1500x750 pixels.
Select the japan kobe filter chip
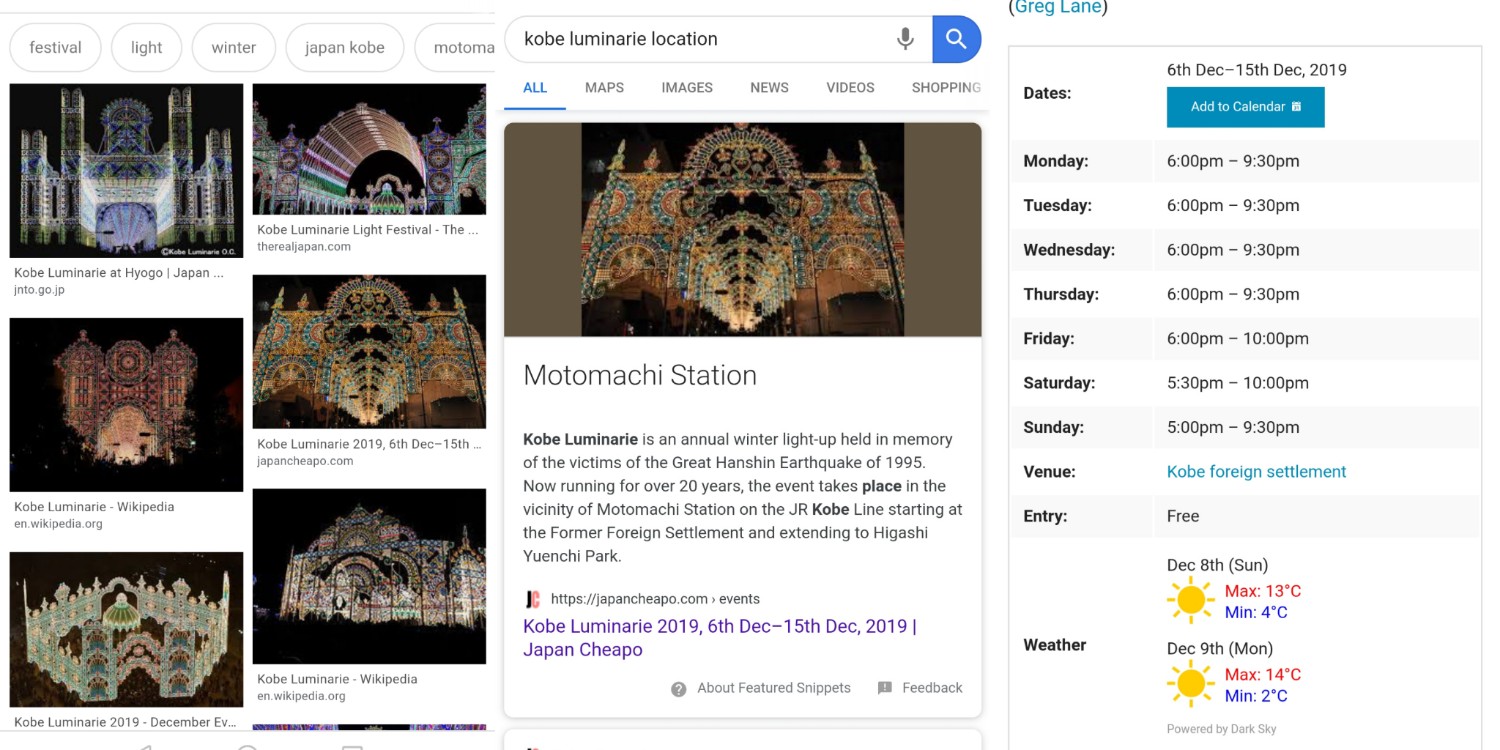(344, 47)
